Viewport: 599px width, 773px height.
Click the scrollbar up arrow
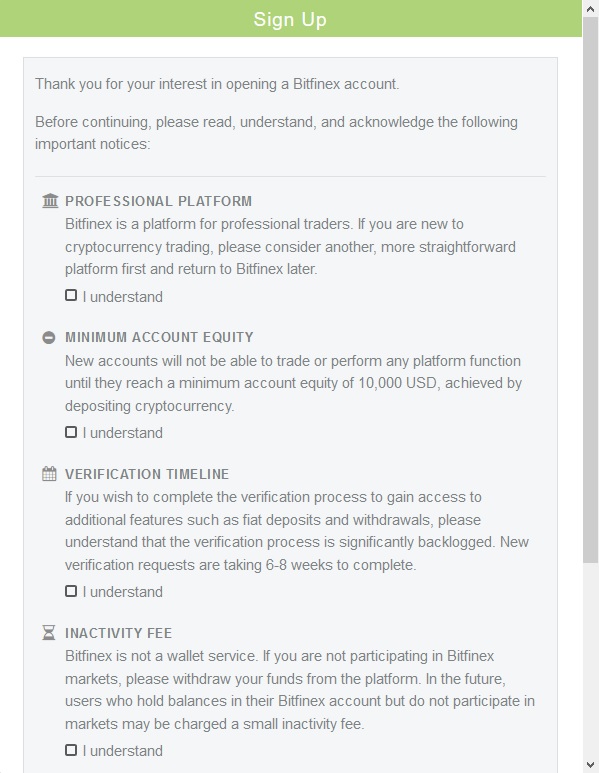pos(591,8)
